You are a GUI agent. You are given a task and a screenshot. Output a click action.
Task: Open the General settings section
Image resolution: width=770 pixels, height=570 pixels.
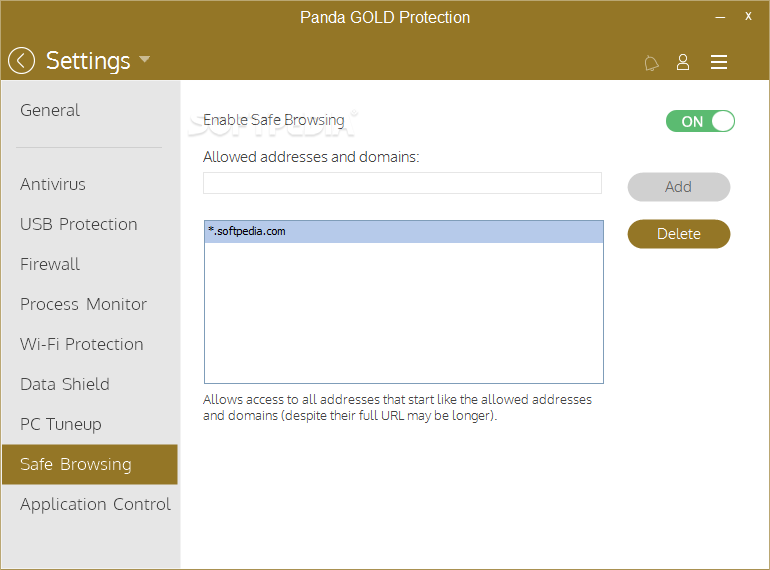[50, 110]
